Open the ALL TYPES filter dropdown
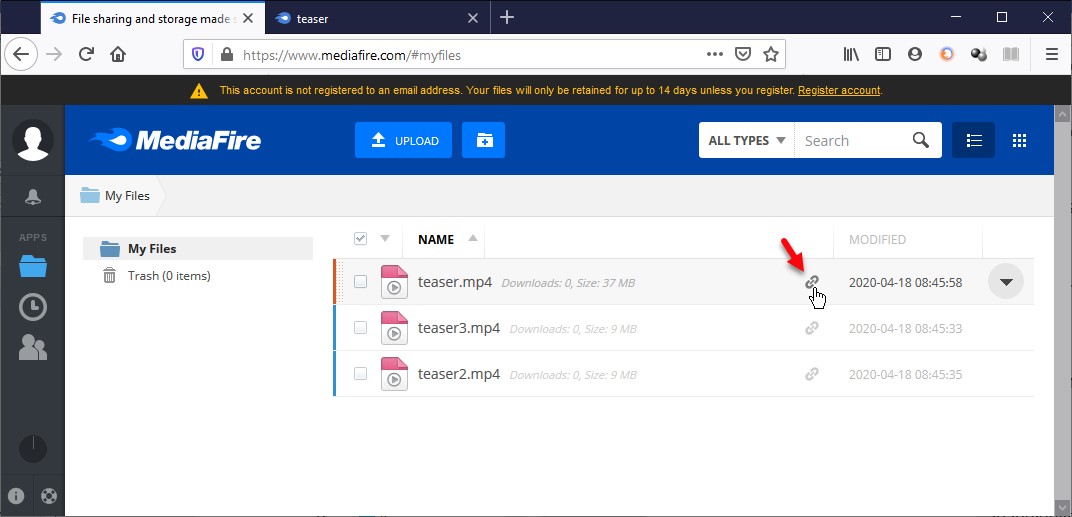Image resolution: width=1072 pixels, height=517 pixels. tap(746, 141)
